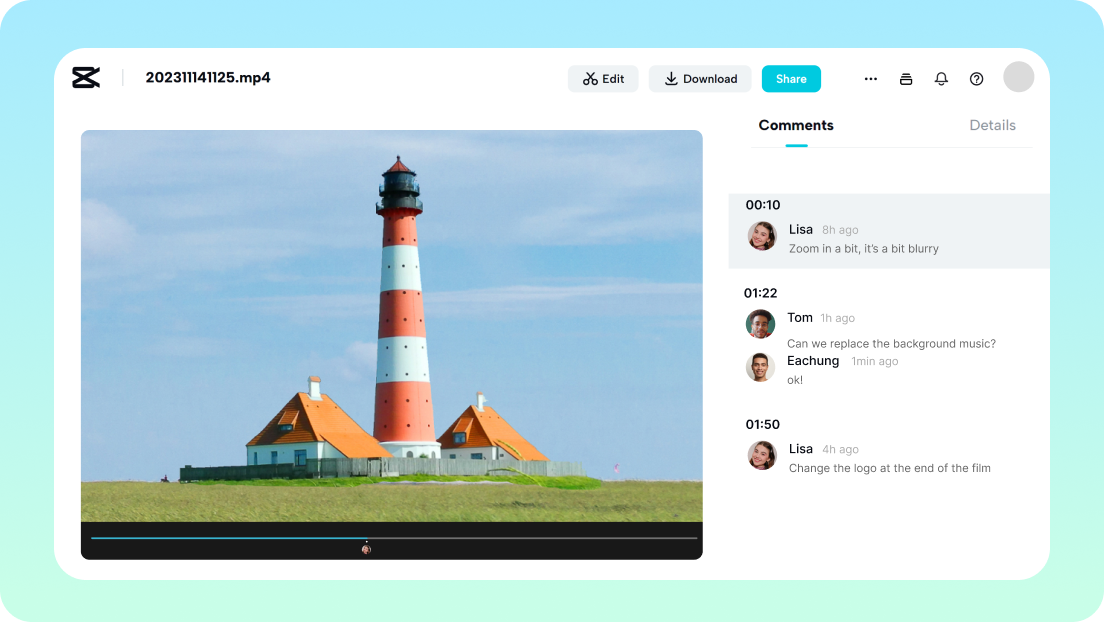Click the Download arrow icon
Screen dimensions: 1104x622
point(671,78)
